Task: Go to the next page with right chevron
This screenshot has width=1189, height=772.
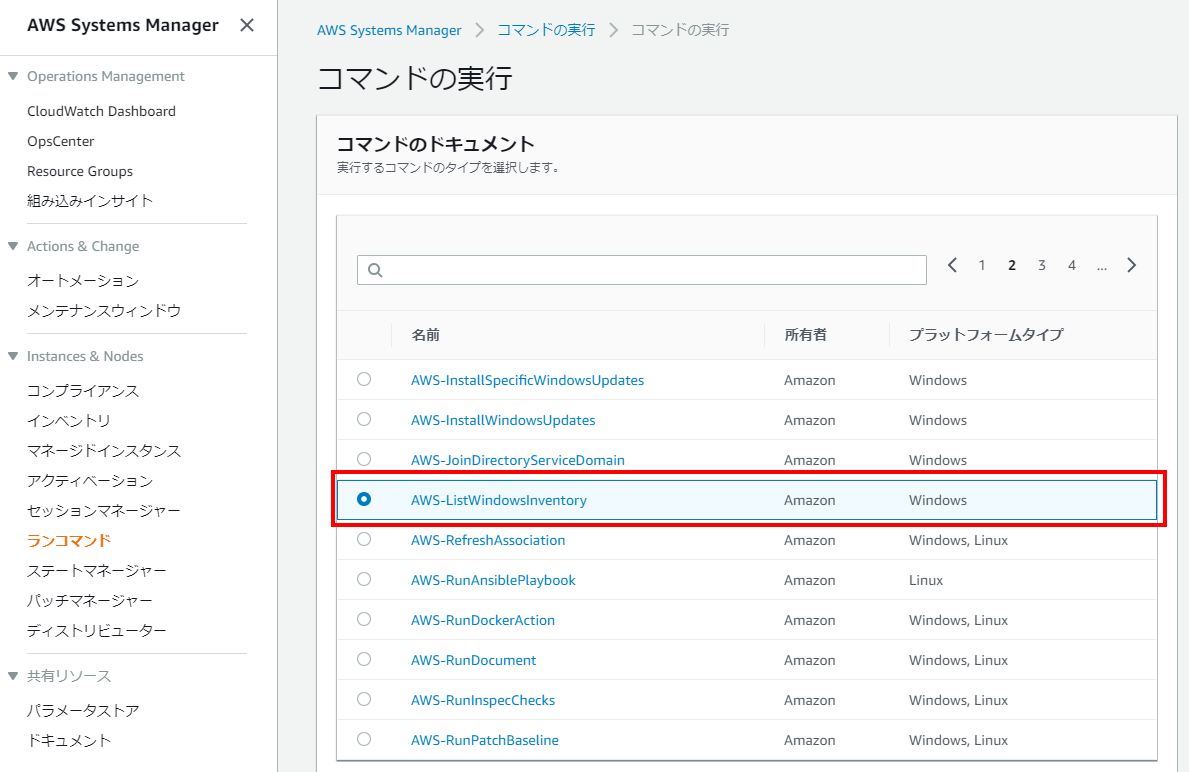Action: (x=1131, y=264)
